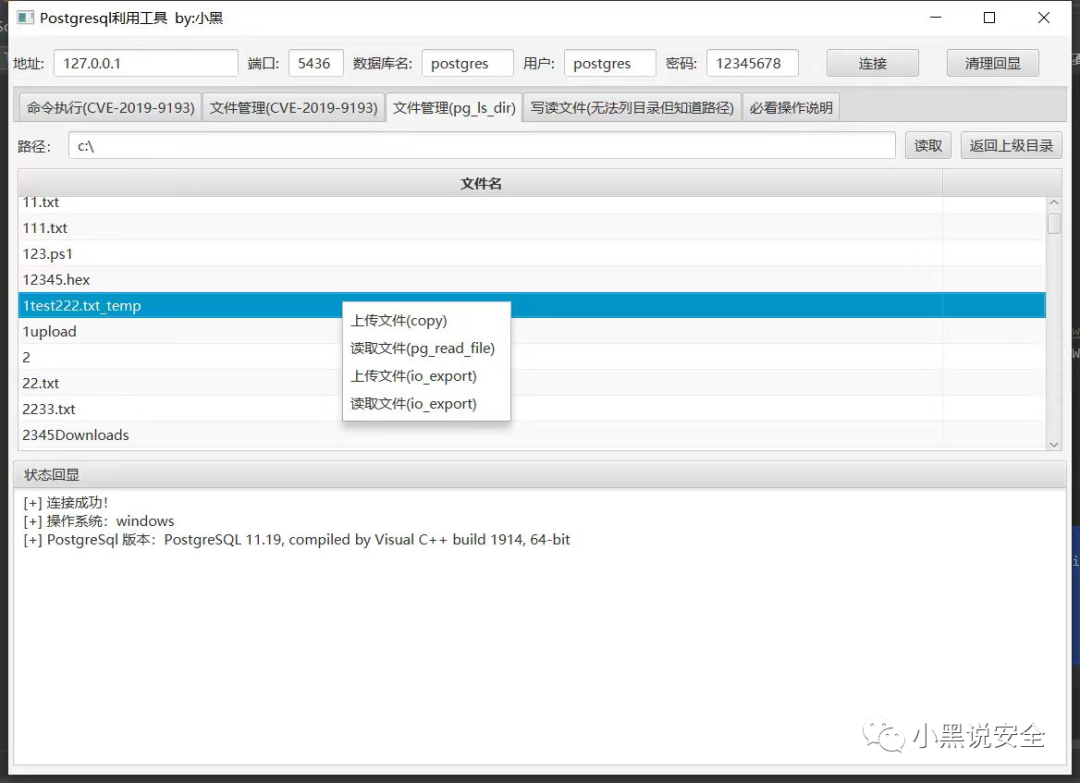Switch to the 文件管理(CVE-2019-9193) tab
The image size is (1080, 783).
pyautogui.click(x=293, y=108)
